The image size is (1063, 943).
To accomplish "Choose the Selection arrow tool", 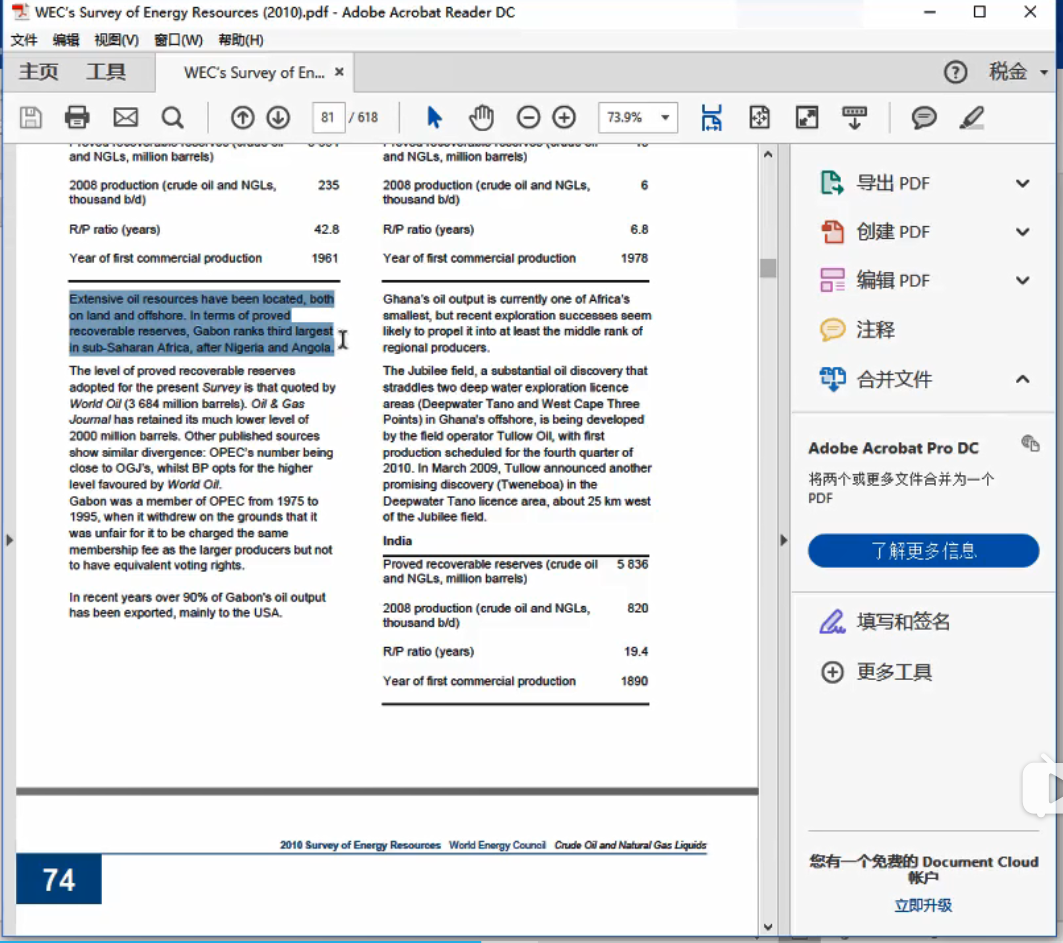I will click(435, 118).
